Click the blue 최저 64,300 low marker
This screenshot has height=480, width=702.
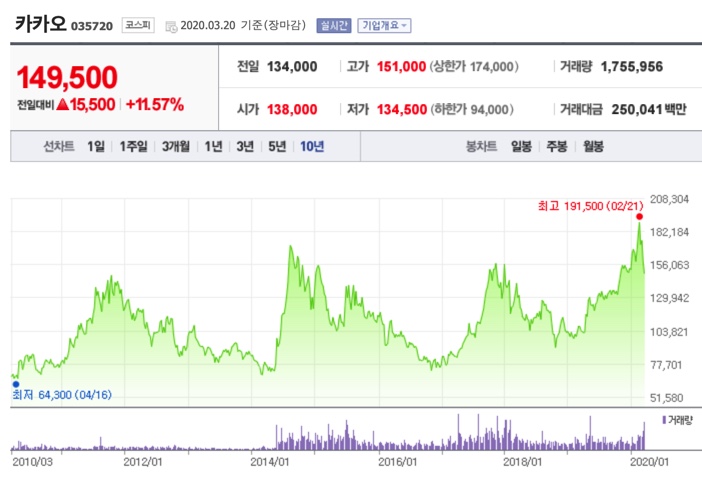pyautogui.click(x=16, y=384)
